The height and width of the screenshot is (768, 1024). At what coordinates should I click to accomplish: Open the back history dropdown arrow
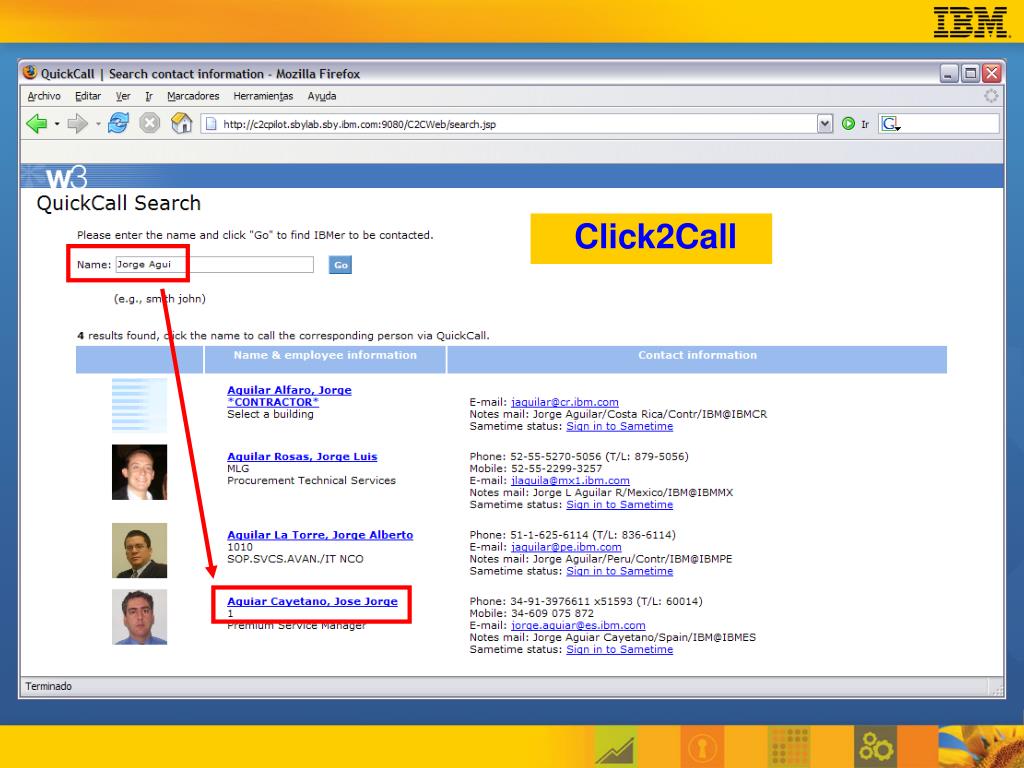coord(57,124)
